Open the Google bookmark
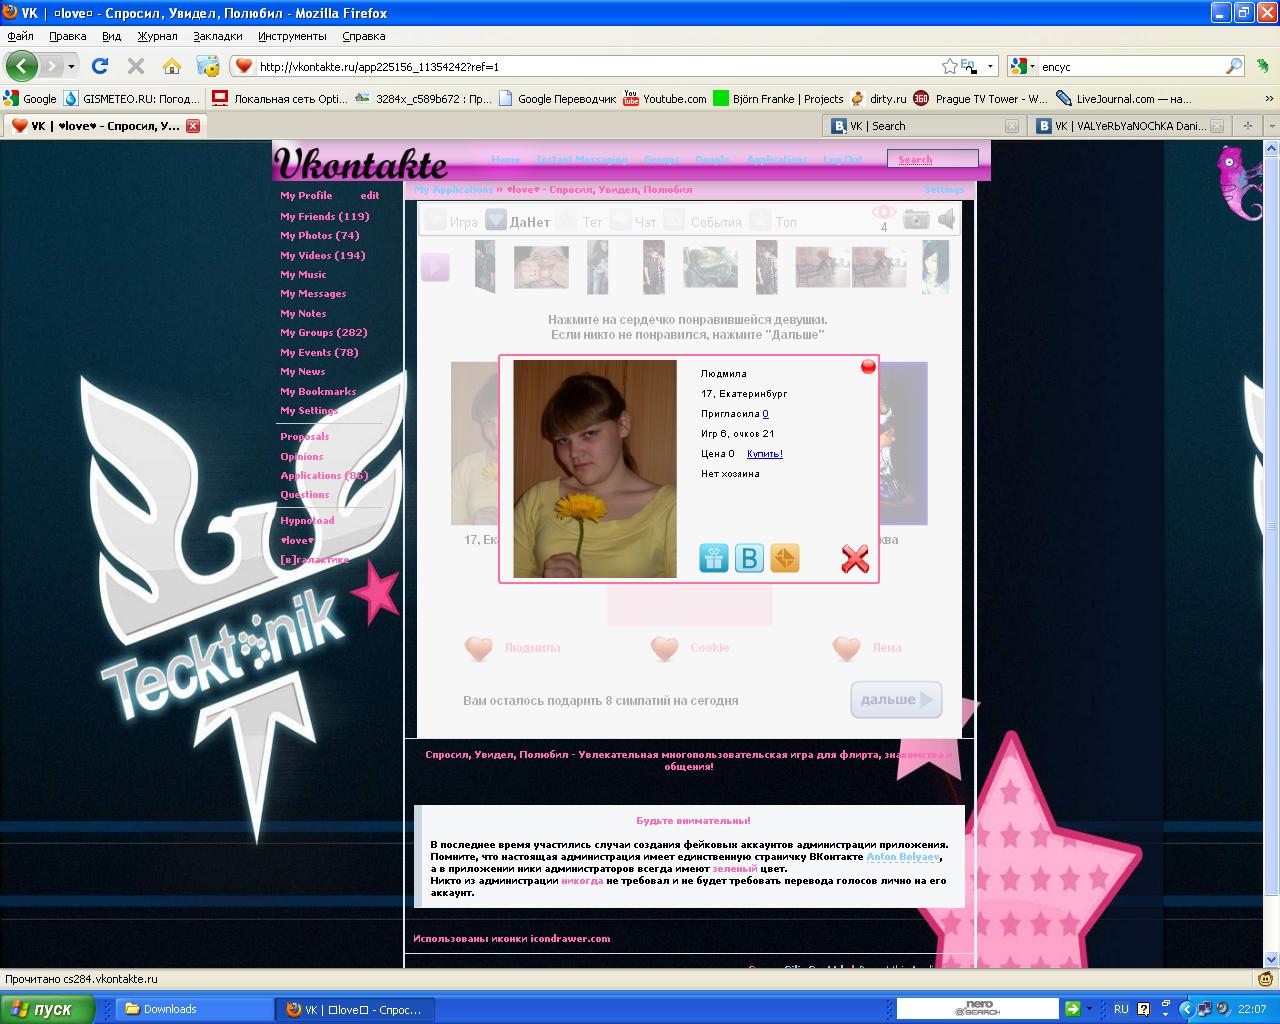This screenshot has width=1280, height=1024. pos(30,99)
